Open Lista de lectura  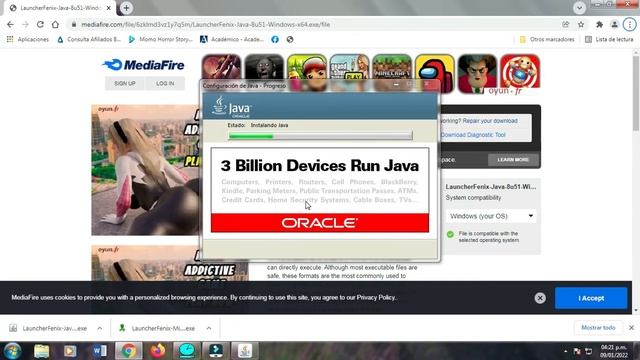609,40
